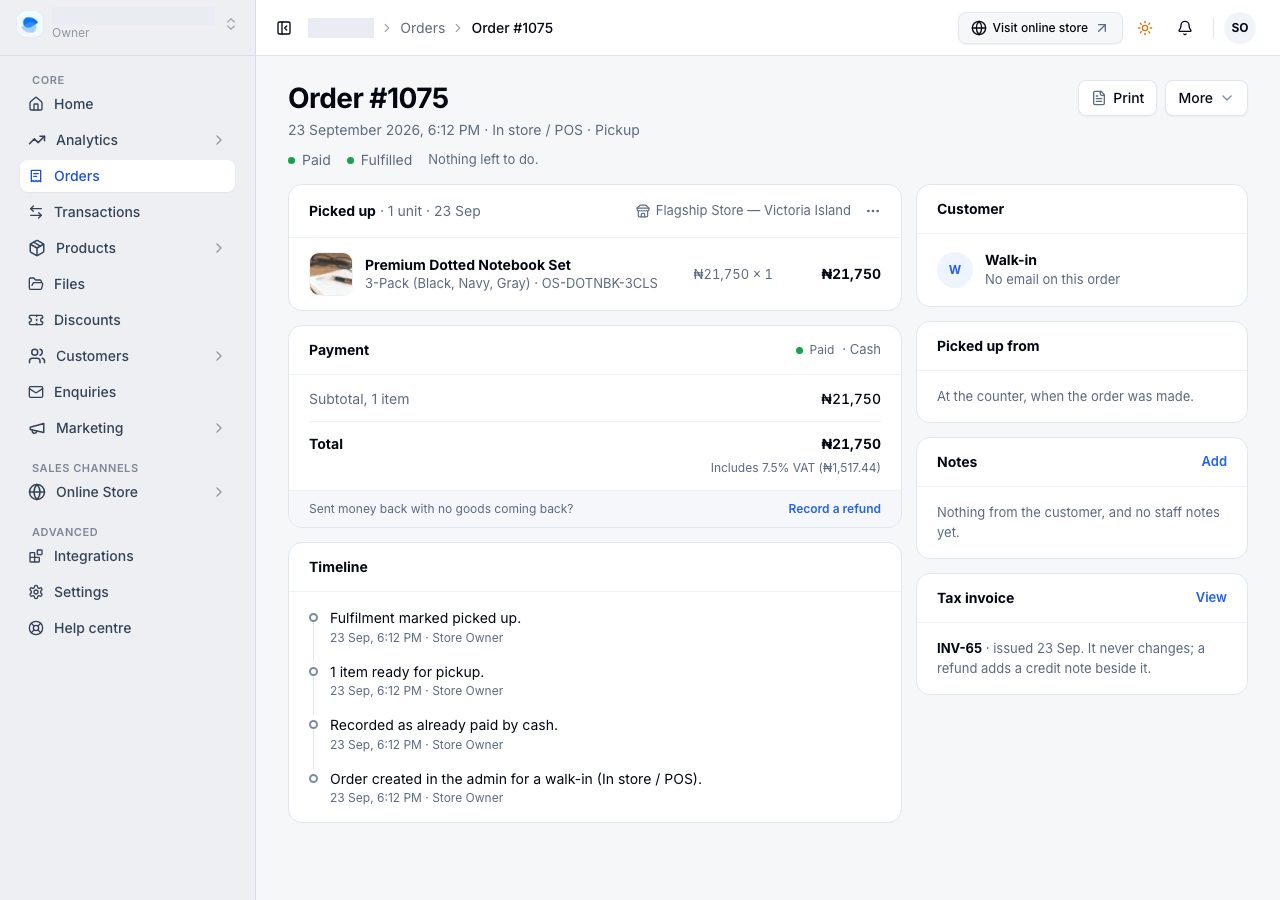The image size is (1280, 900).
Task: Click the Home house icon
Action: [x=36, y=104]
